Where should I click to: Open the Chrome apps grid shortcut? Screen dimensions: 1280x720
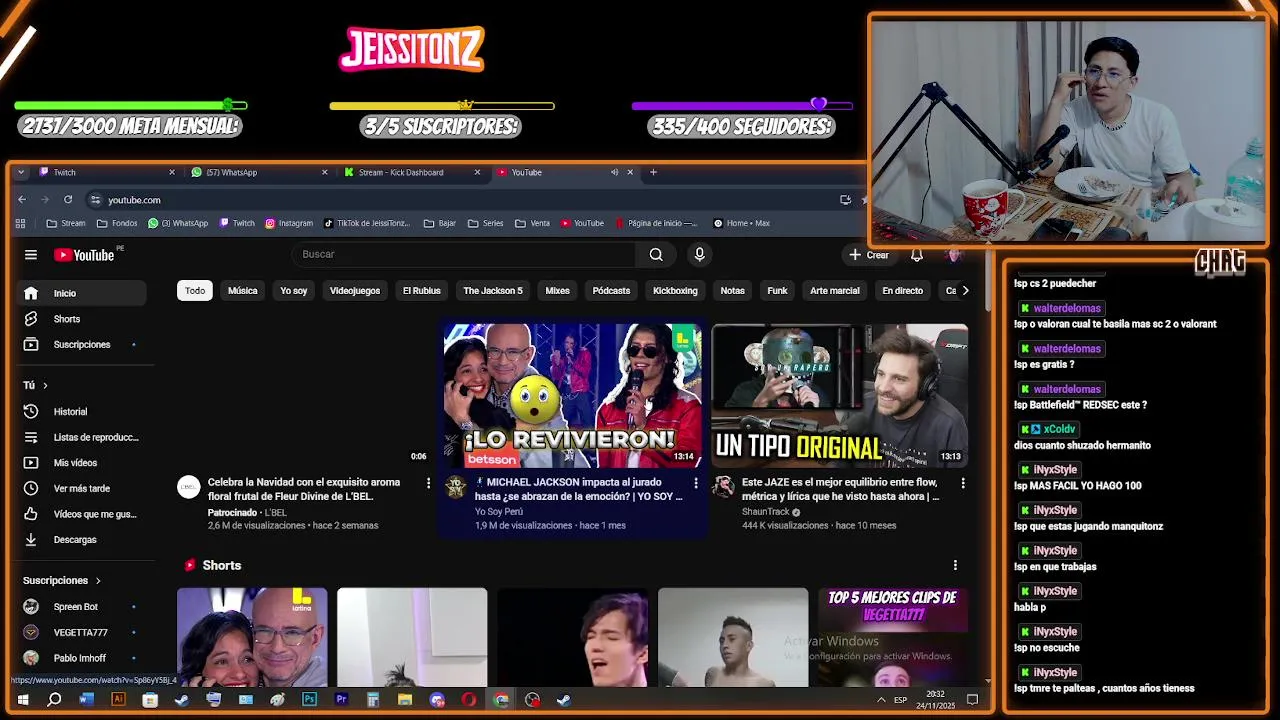point(20,223)
